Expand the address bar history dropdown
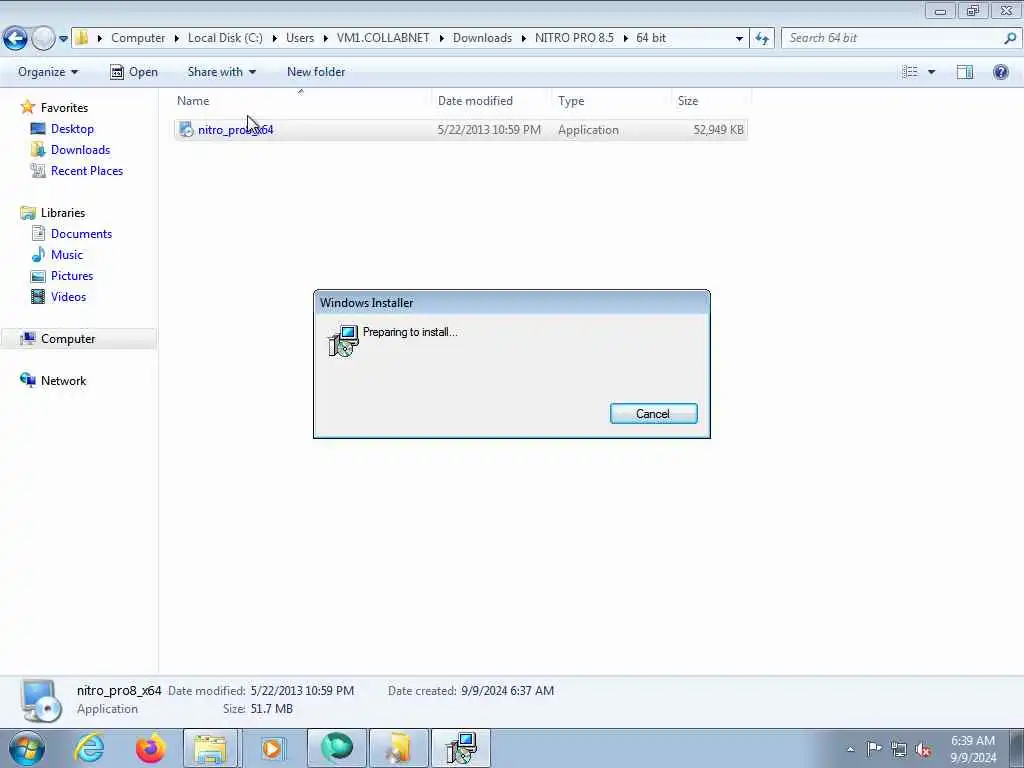The height and width of the screenshot is (768, 1024). [x=739, y=39]
